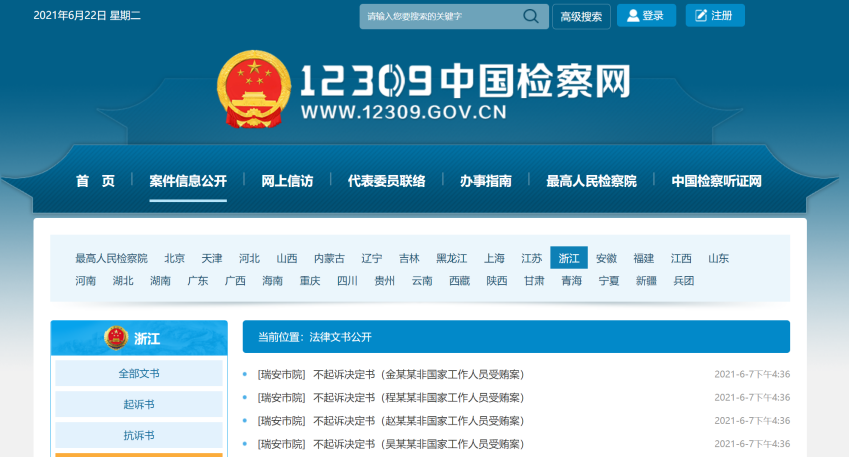Select 云南 region
The width and height of the screenshot is (849, 457).
[x=421, y=280]
